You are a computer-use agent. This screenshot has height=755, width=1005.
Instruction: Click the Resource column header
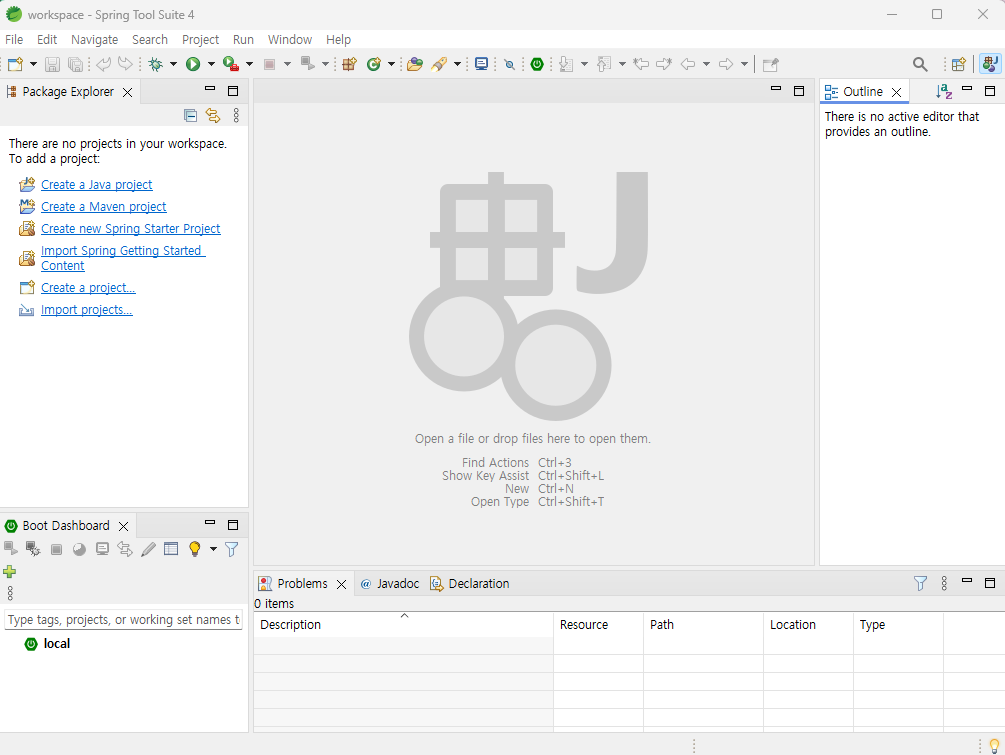(x=598, y=624)
